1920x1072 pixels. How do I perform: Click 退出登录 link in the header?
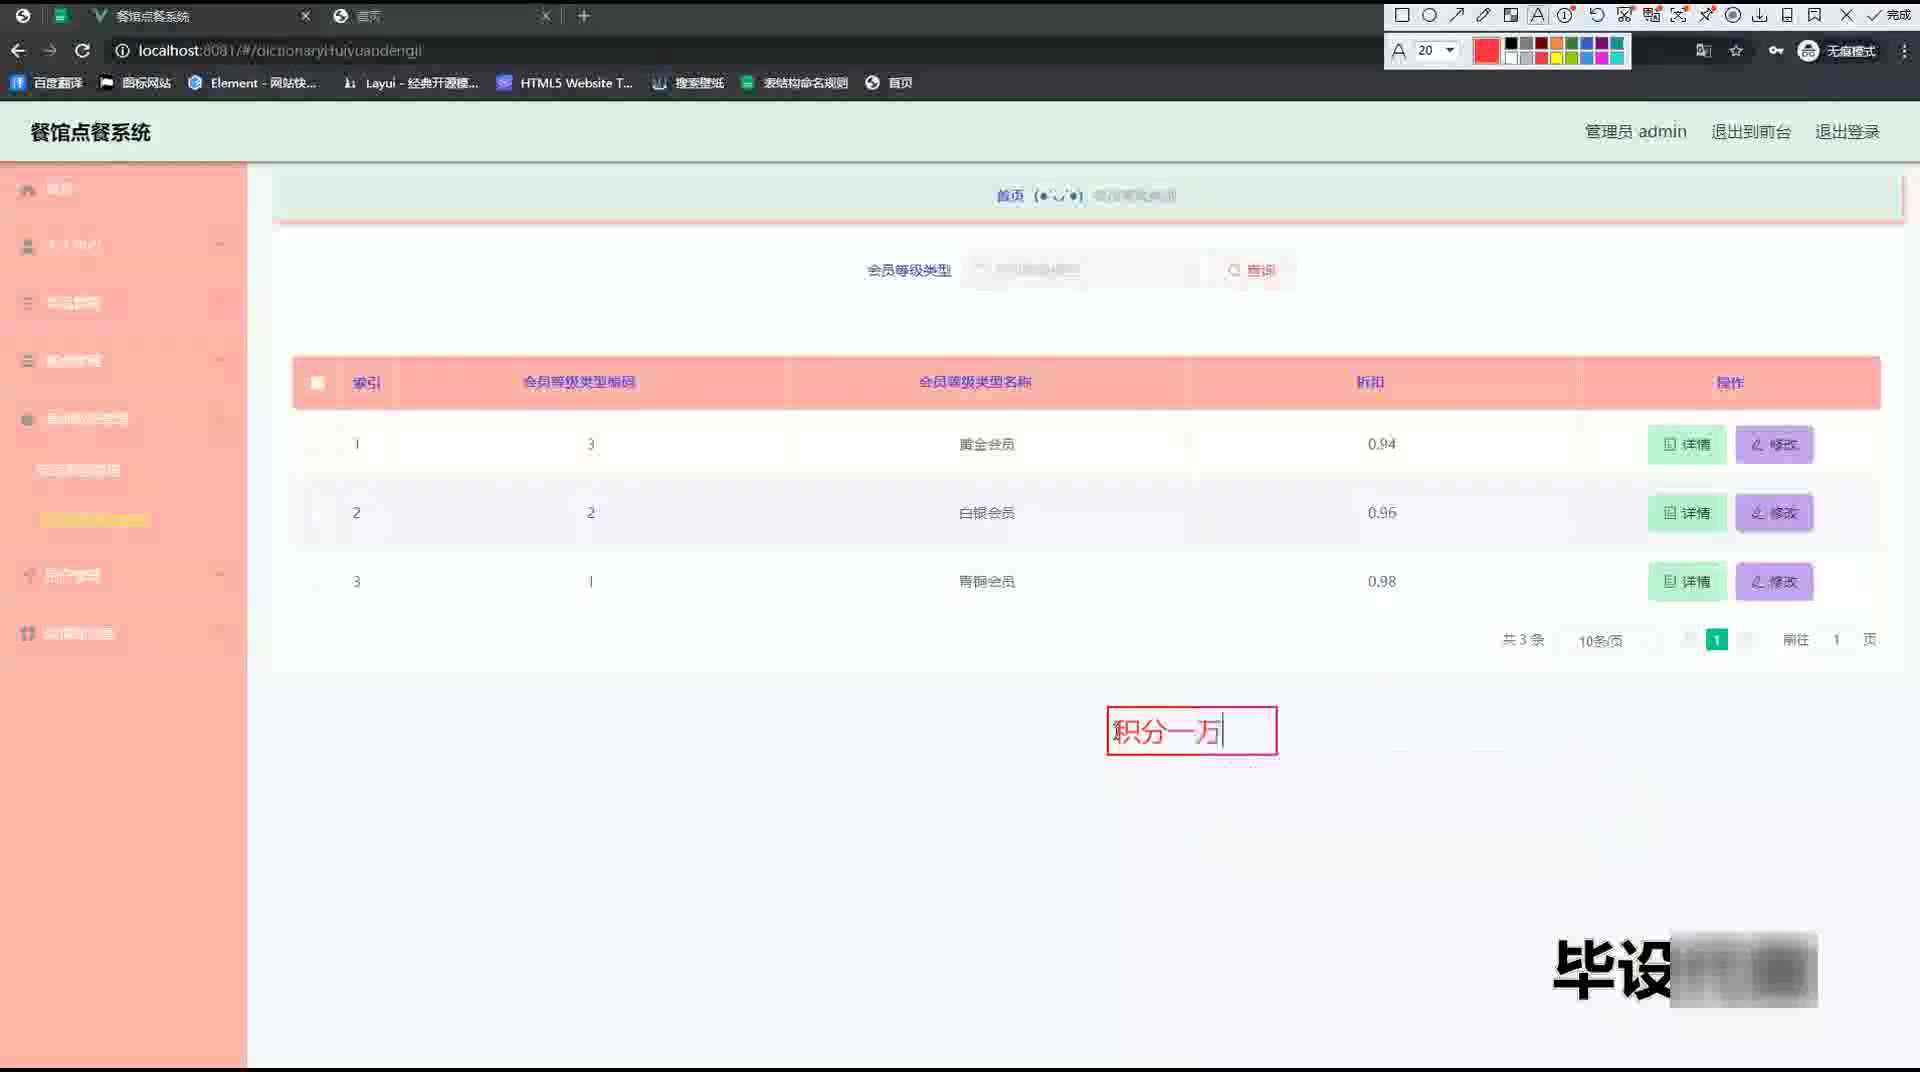coord(1847,132)
